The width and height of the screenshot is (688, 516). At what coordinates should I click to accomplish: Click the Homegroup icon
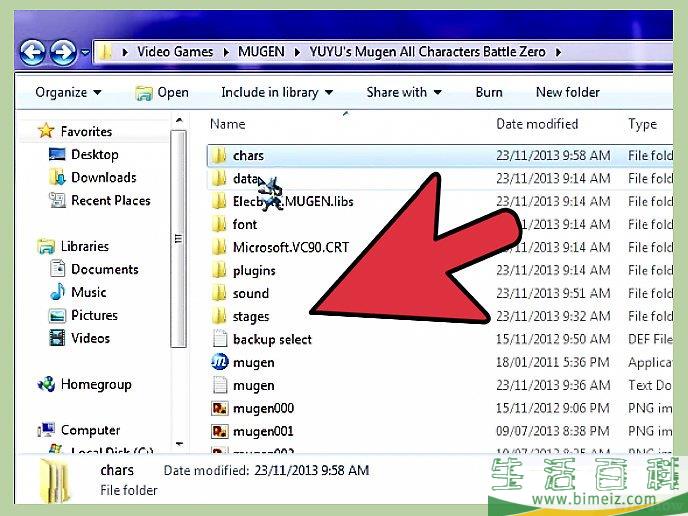46,384
